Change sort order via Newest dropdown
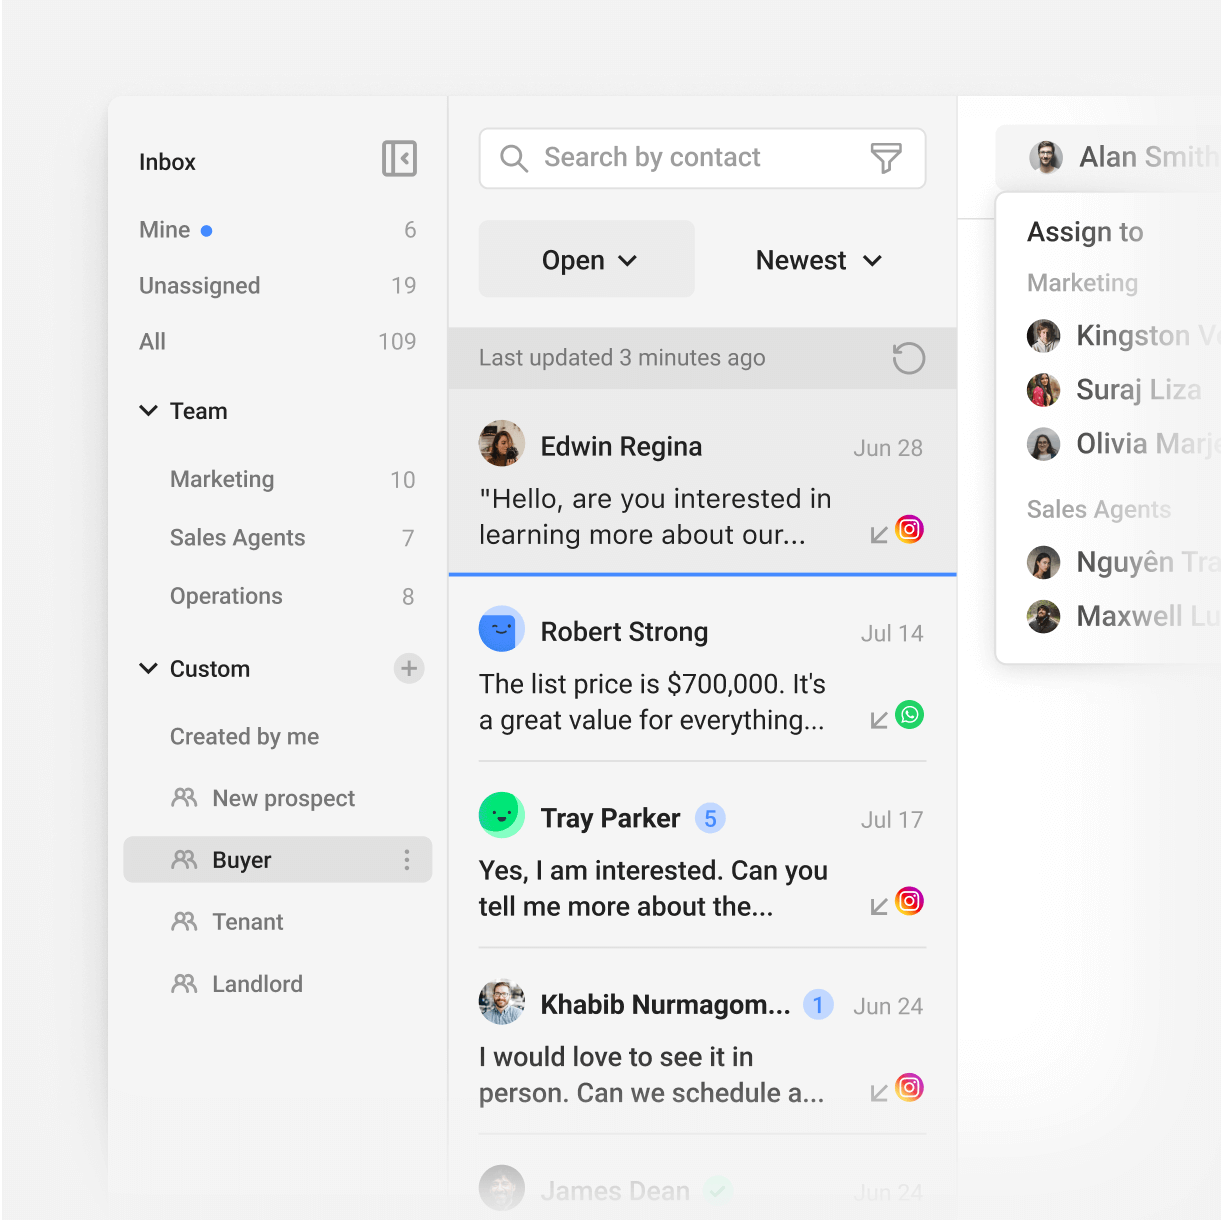 pyautogui.click(x=818, y=260)
